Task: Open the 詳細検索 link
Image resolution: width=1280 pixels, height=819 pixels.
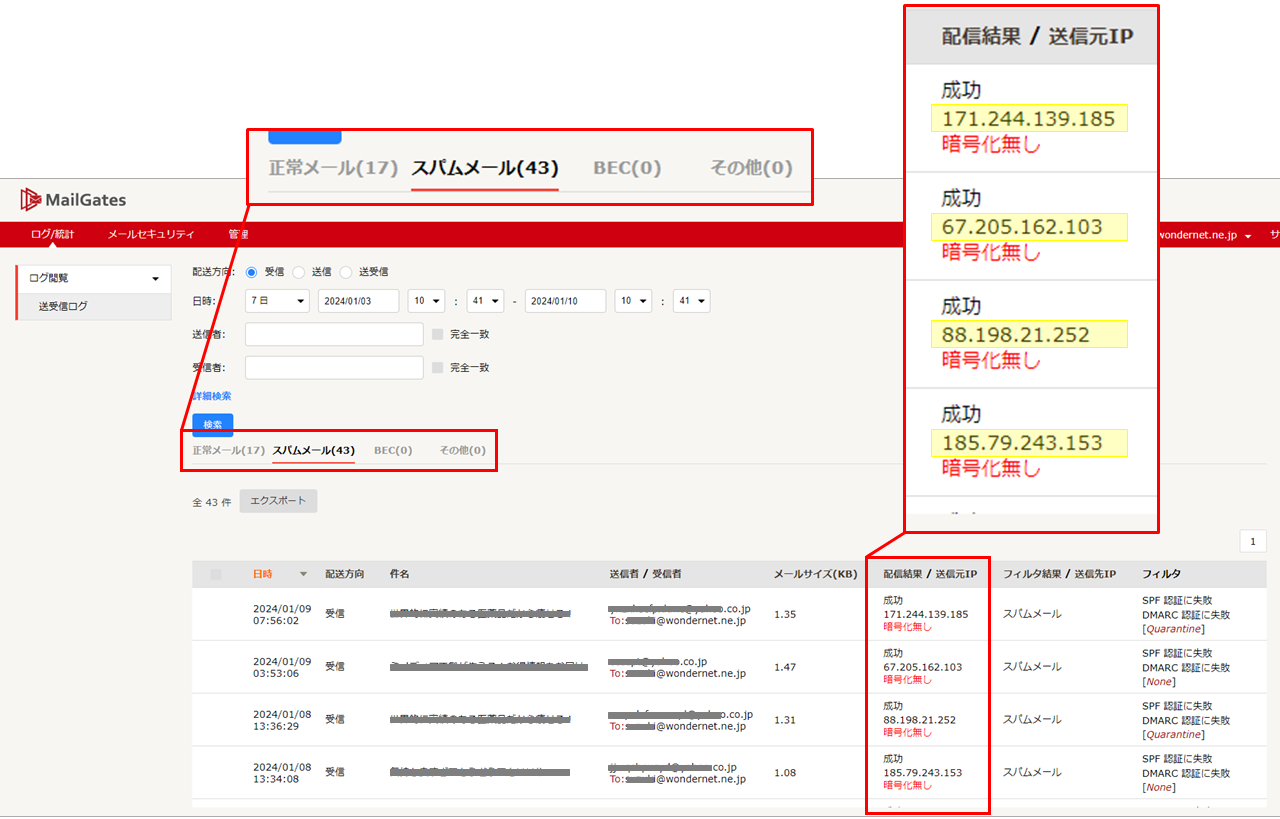Action: coord(212,396)
